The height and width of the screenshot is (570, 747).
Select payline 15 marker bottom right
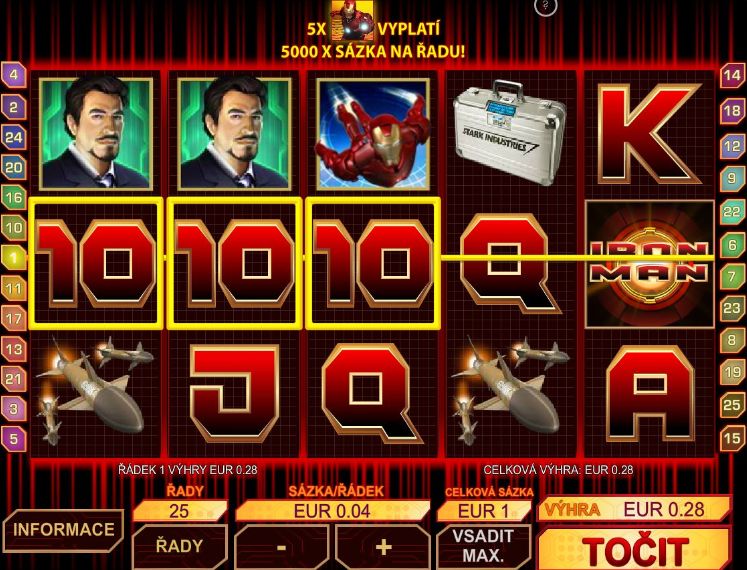coord(732,438)
